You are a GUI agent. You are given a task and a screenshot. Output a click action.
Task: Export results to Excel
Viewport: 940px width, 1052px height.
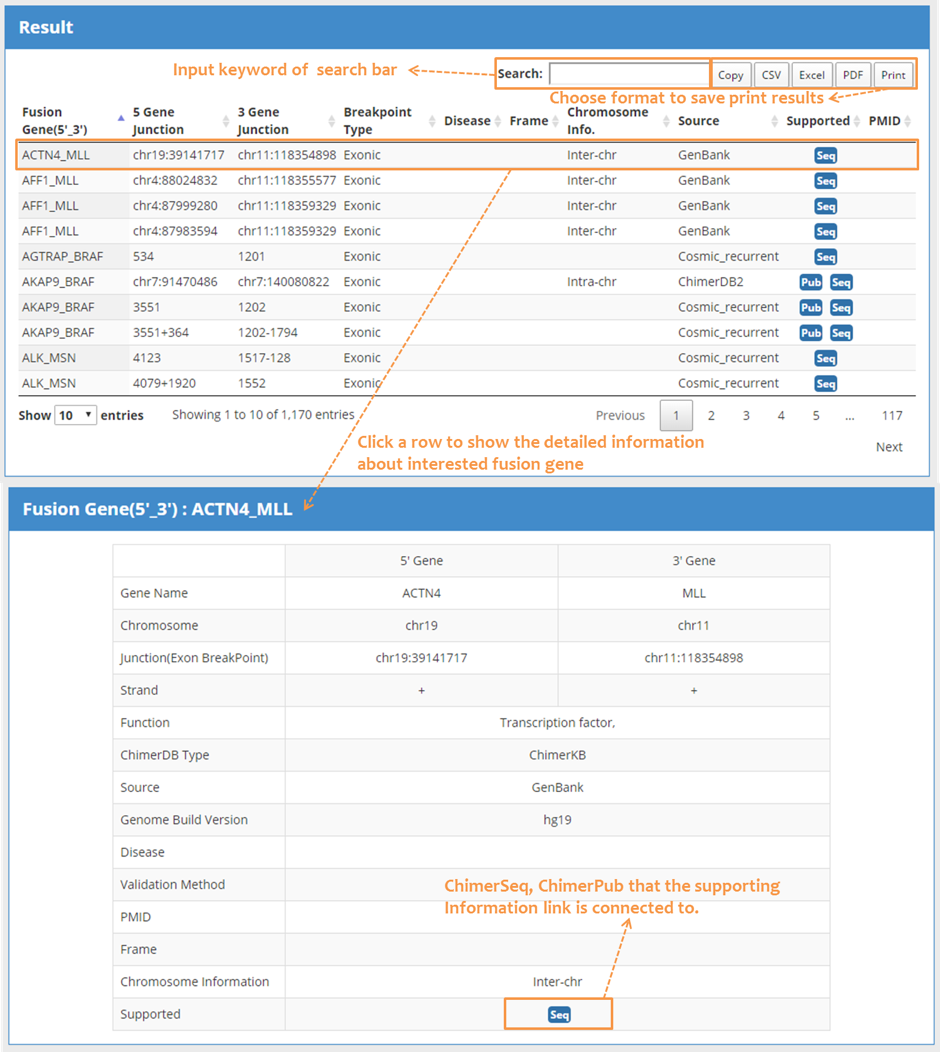pos(812,75)
